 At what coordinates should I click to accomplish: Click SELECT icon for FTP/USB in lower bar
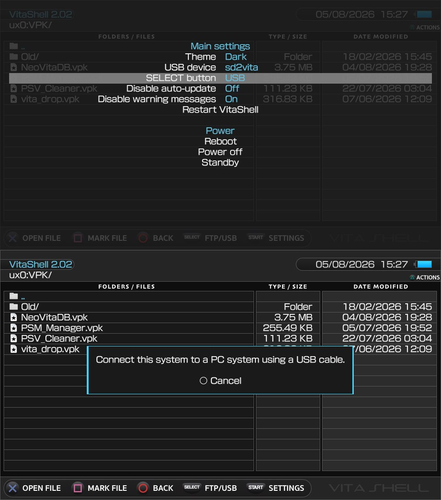click(x=192, y=487)
